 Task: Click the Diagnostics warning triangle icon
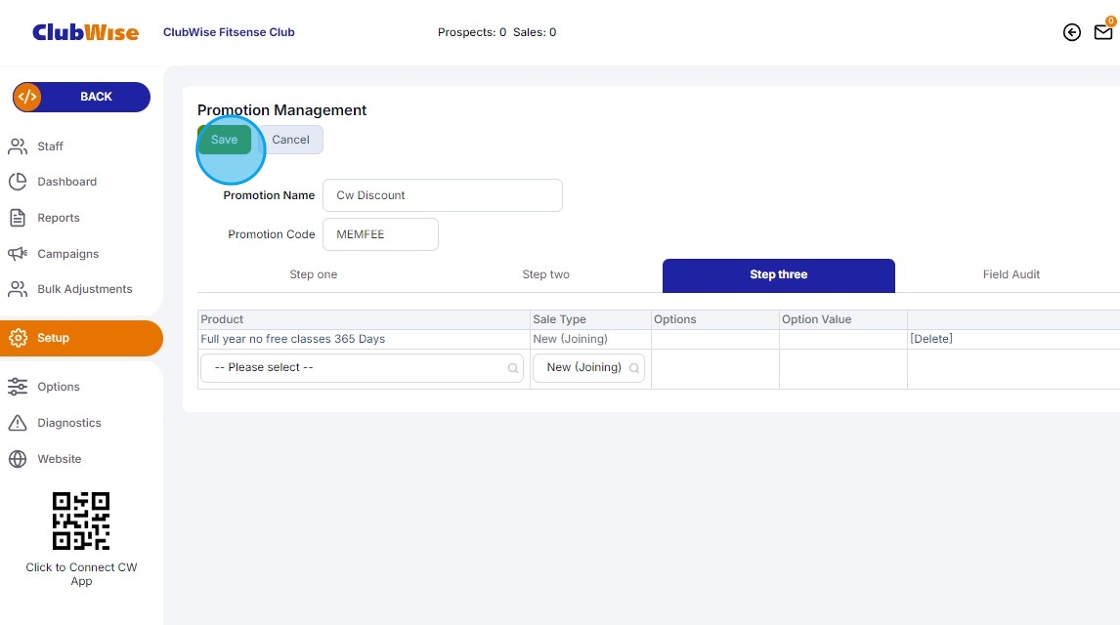tap(18, 423)
